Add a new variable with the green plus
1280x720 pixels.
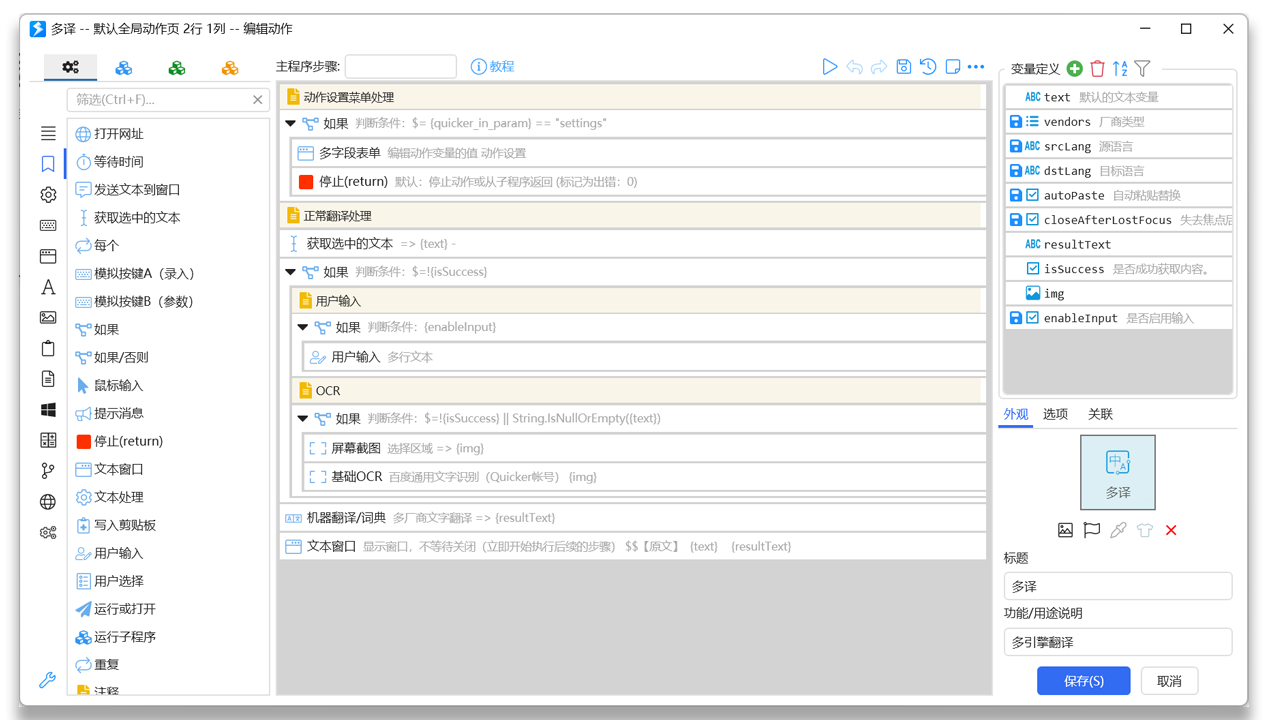[x=1074, y=68]
